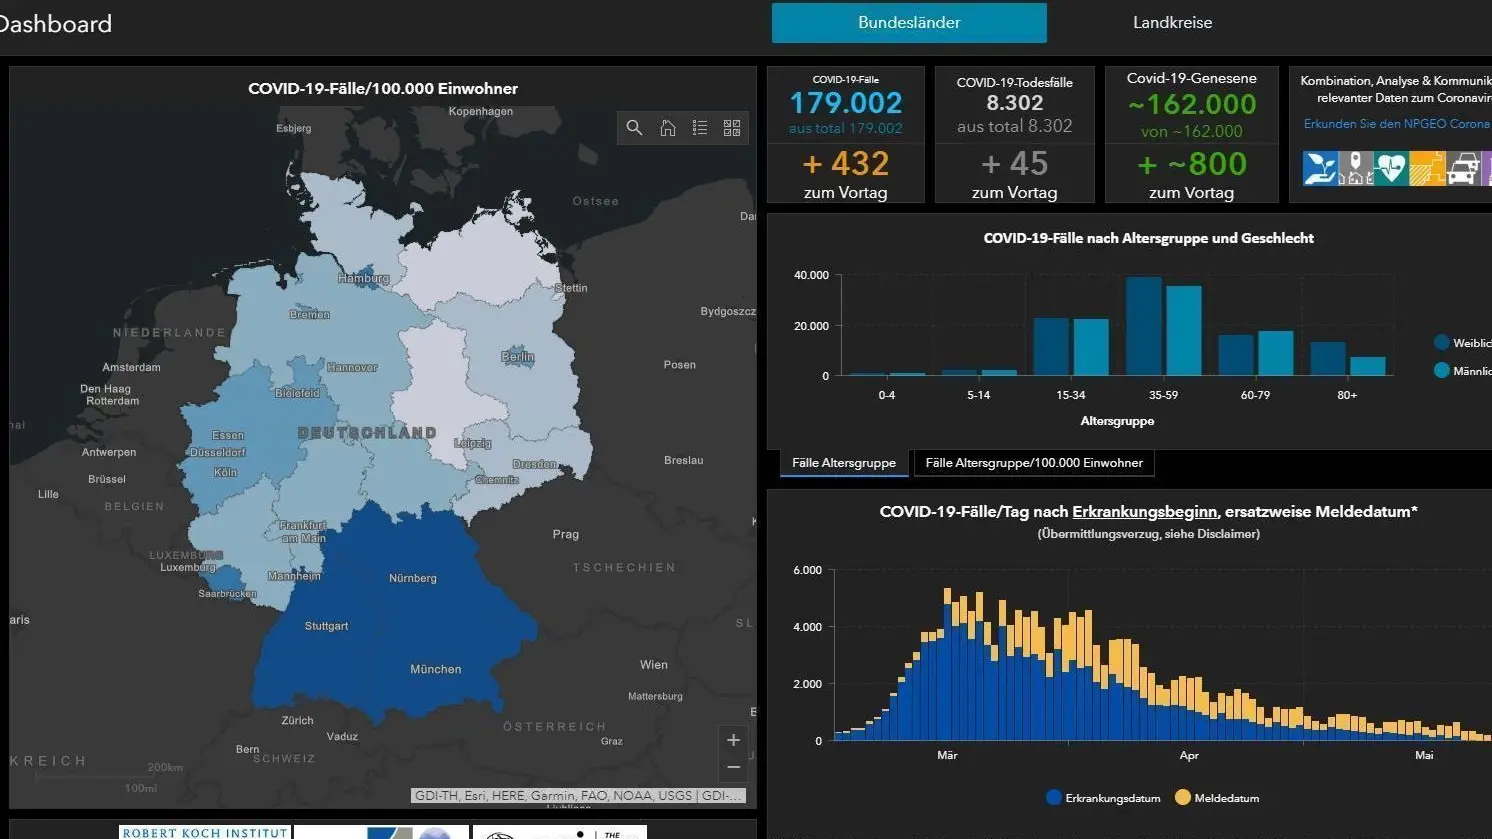Switch to the Landkreise tab

coord(1172,23)
